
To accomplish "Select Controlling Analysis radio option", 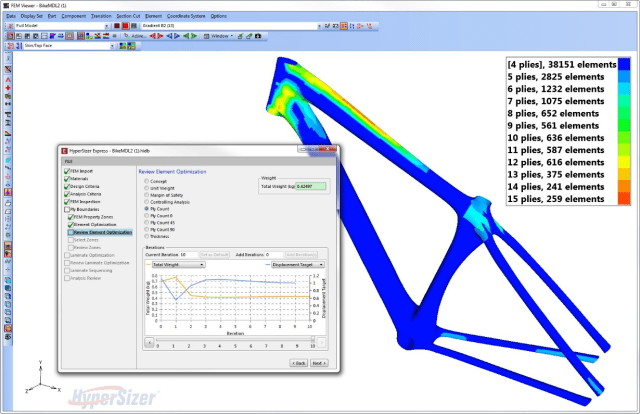I will pos(147,202).
